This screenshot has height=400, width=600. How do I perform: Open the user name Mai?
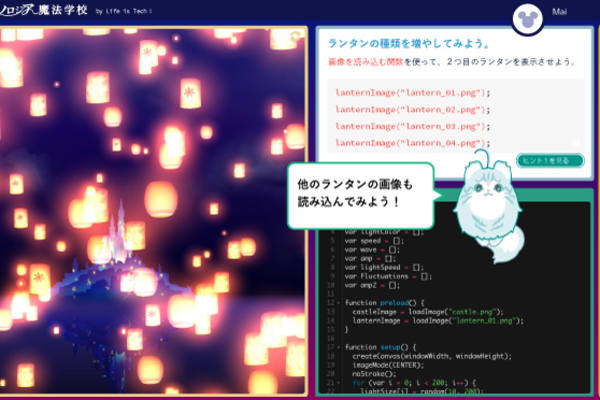pyautogui.click(x=559, y=12)
